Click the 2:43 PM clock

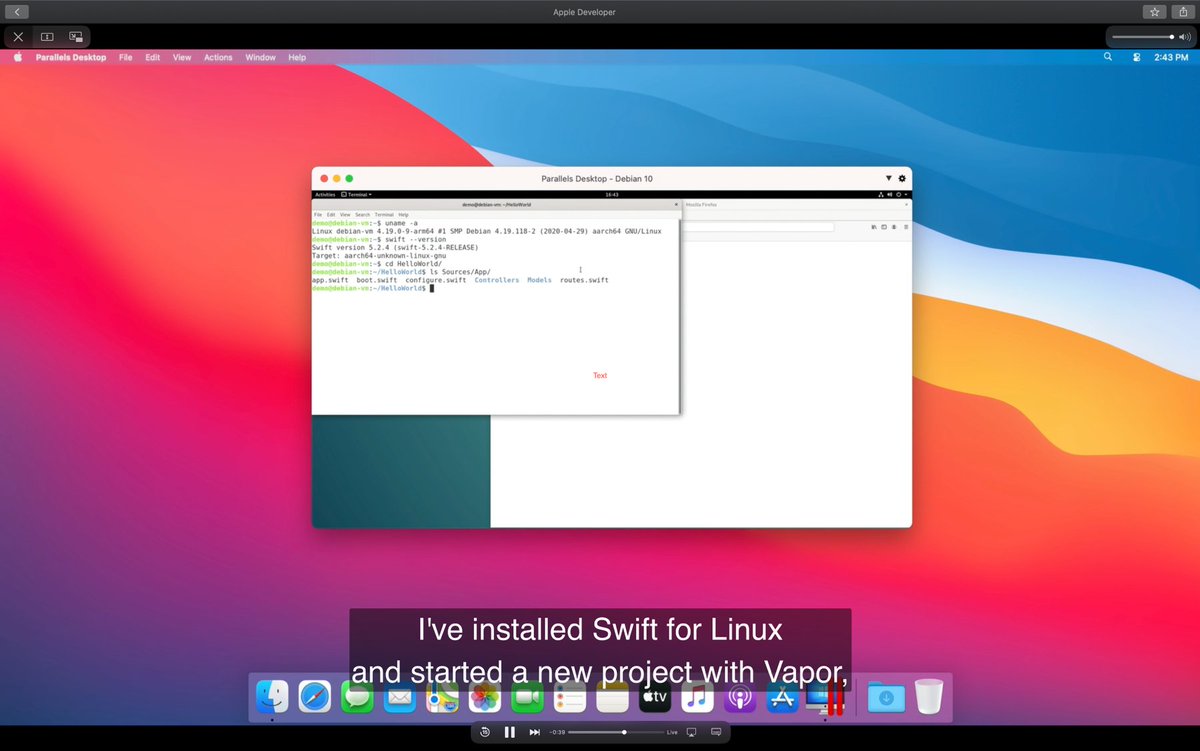coord(1171,57)
